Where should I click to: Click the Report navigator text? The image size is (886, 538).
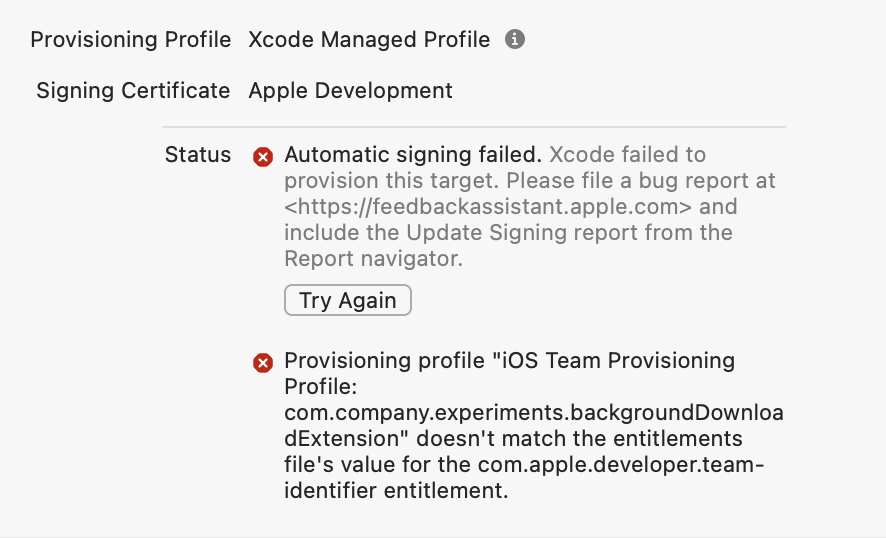pos(372,259)
